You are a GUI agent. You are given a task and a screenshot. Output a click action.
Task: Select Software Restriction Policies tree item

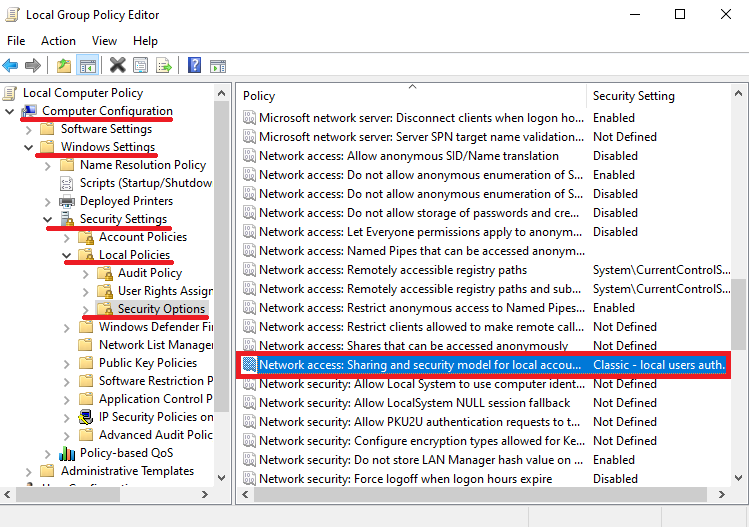click(x=156, y=381)
